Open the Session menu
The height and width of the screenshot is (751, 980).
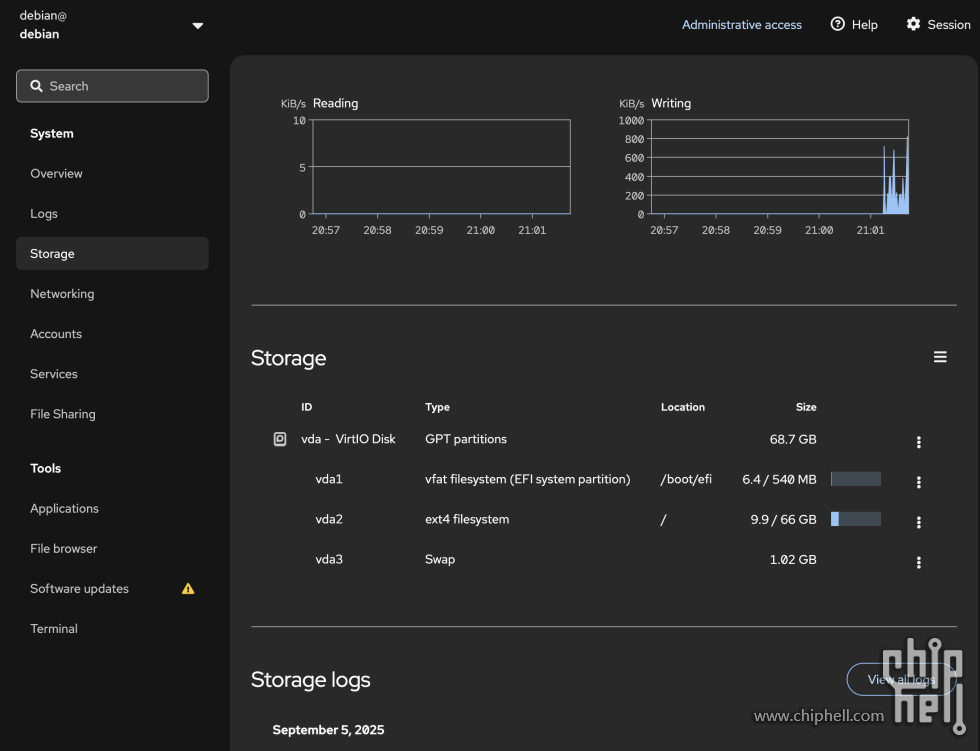click(938, 24)
